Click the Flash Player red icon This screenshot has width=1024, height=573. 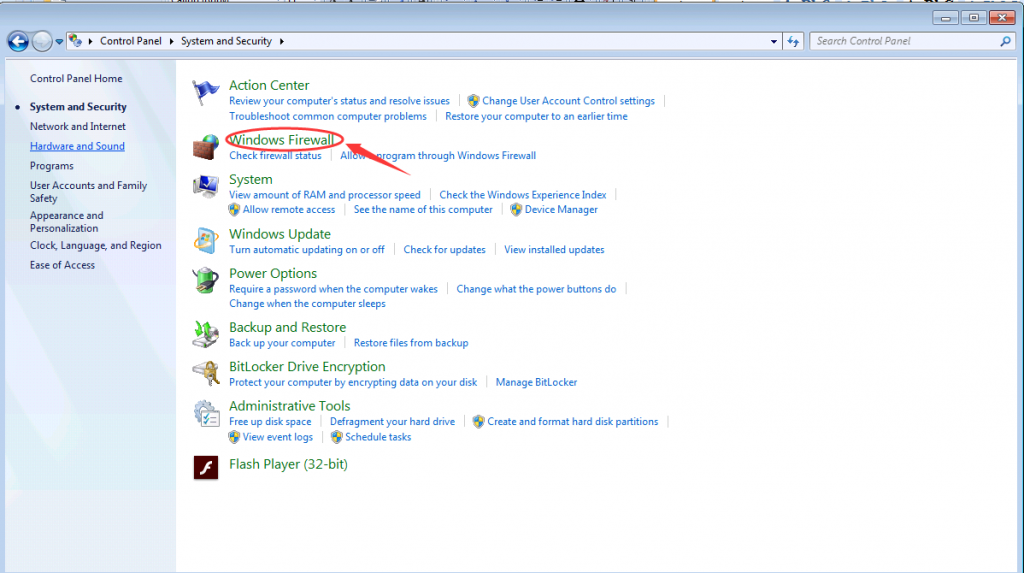click(x=206, y=467)
